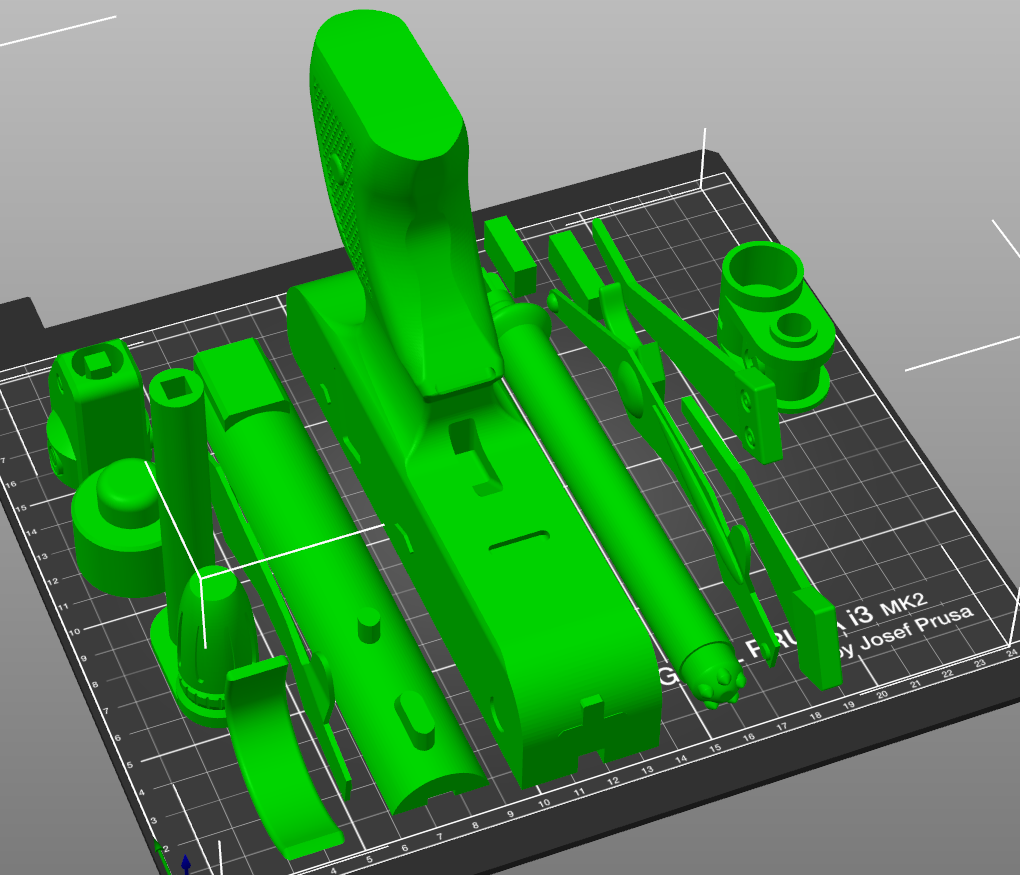The height and width of the screenshot is (875, 1020).
Task: Select the small rectangular block behind the grip
Action: pyautogui.click(x=509, y=256)
